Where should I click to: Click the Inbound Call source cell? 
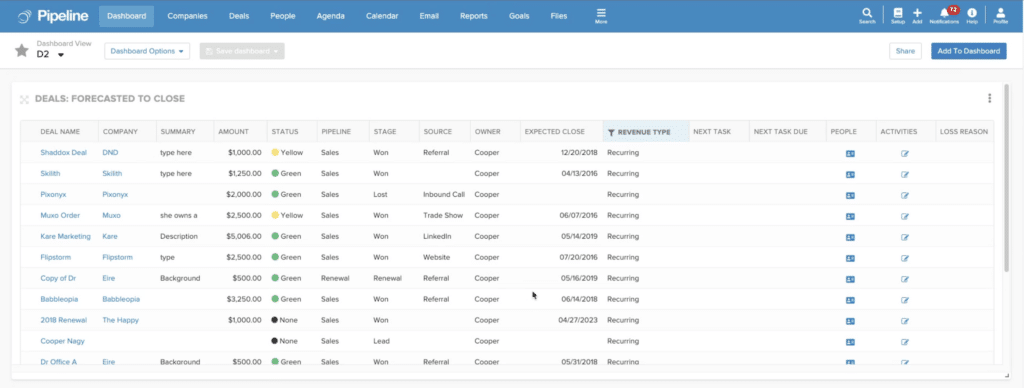pos(443,195)
